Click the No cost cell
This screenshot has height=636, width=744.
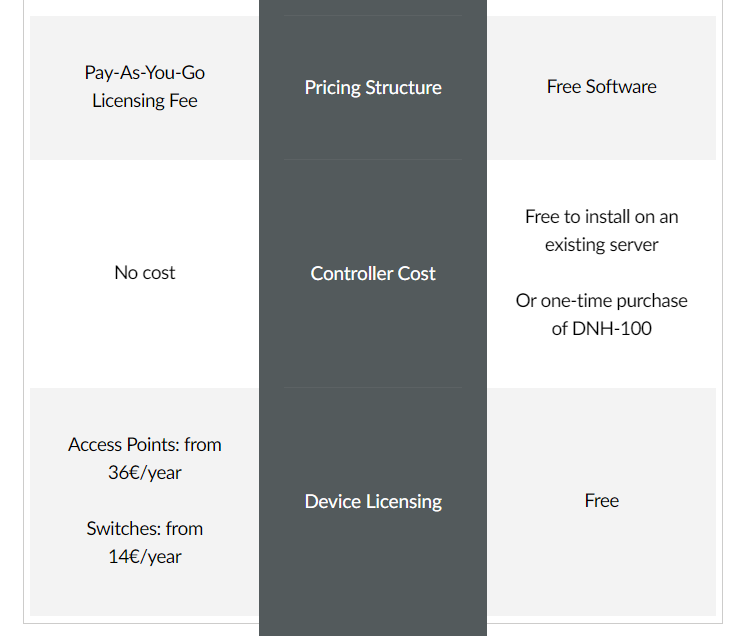(145, 273)
